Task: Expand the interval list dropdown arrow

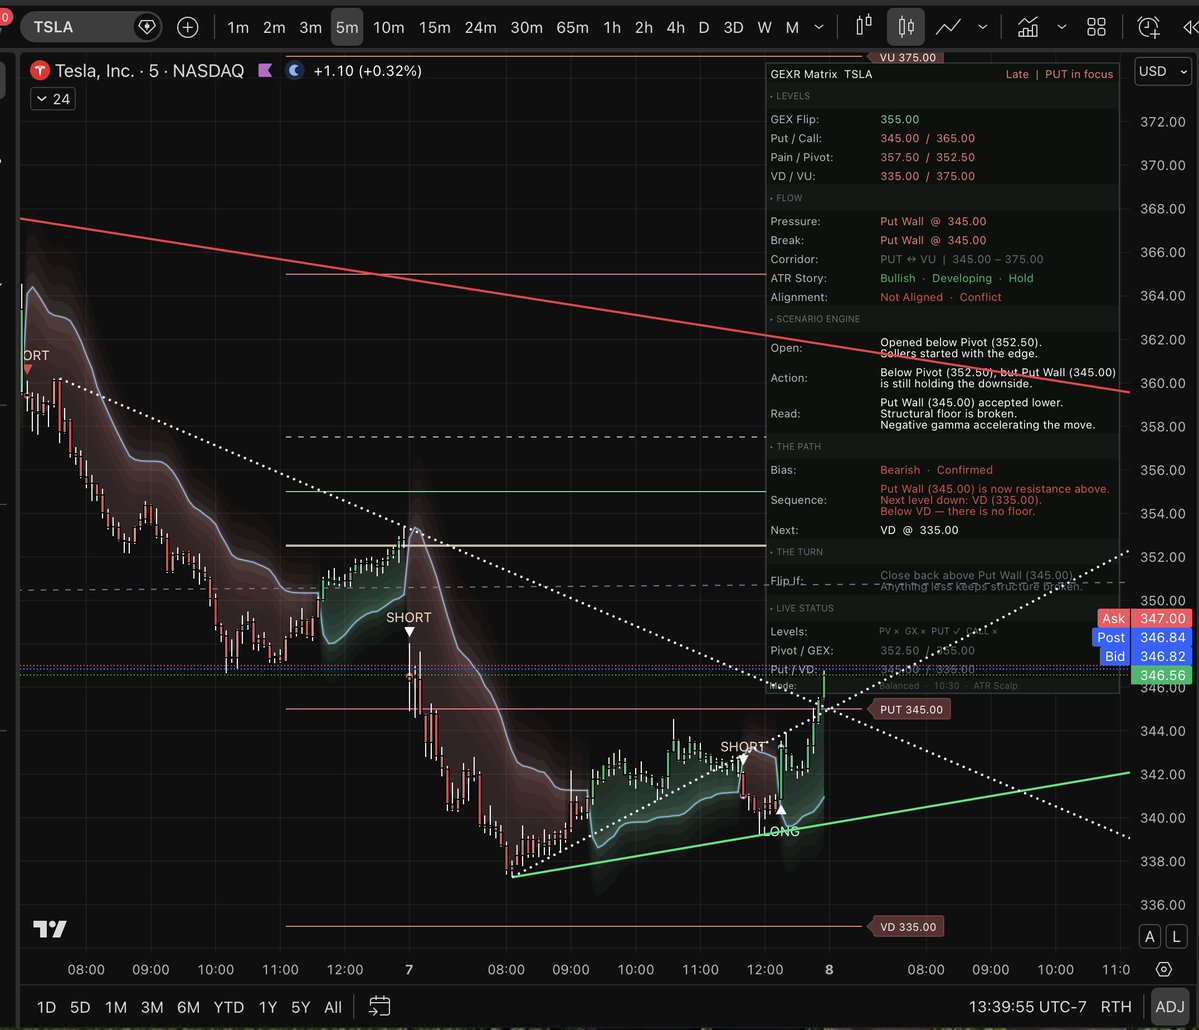Action: pos(819,28)
